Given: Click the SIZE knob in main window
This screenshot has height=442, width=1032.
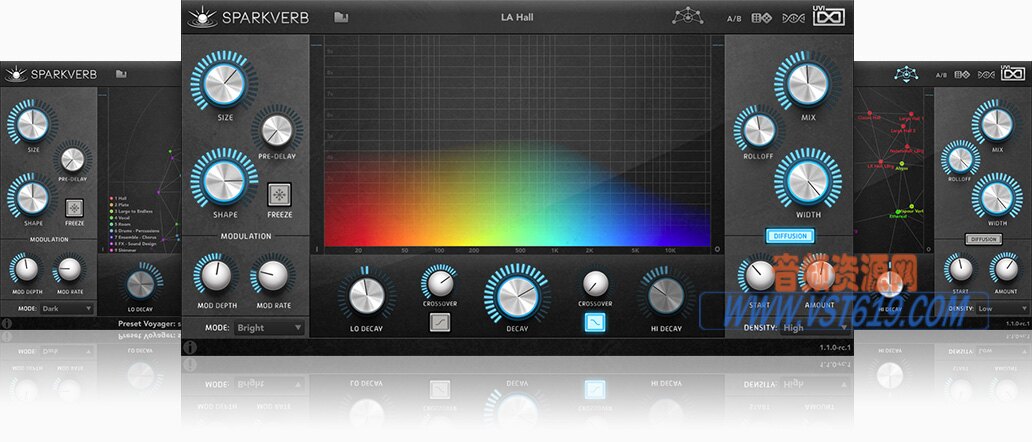Looking at the screenshot, I should (x=224, y=82).
